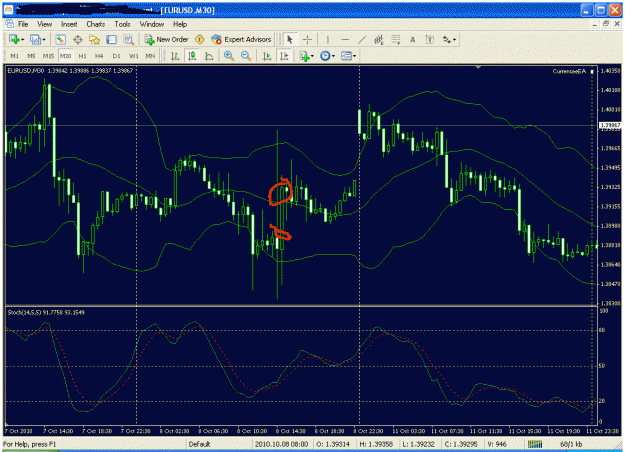
Task: Expand the Templates dropdown arrow
Action: [354, 56]
